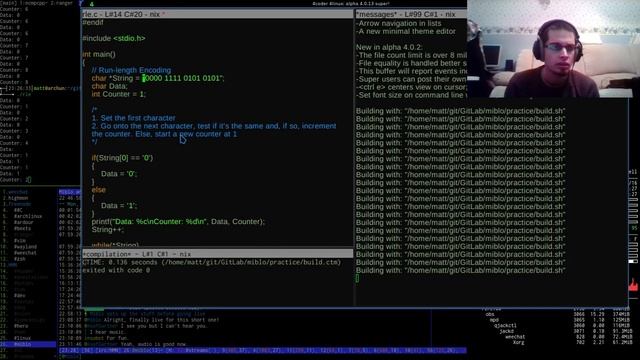Click the if(String[0] == '0') line

122,158
